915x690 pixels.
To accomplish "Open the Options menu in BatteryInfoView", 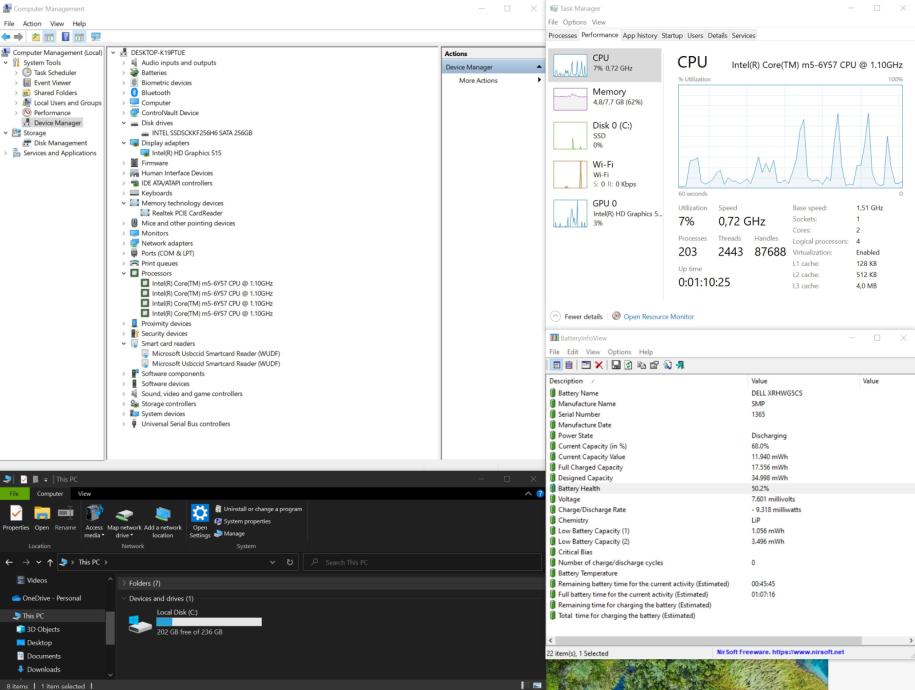I will pos(620,352).
